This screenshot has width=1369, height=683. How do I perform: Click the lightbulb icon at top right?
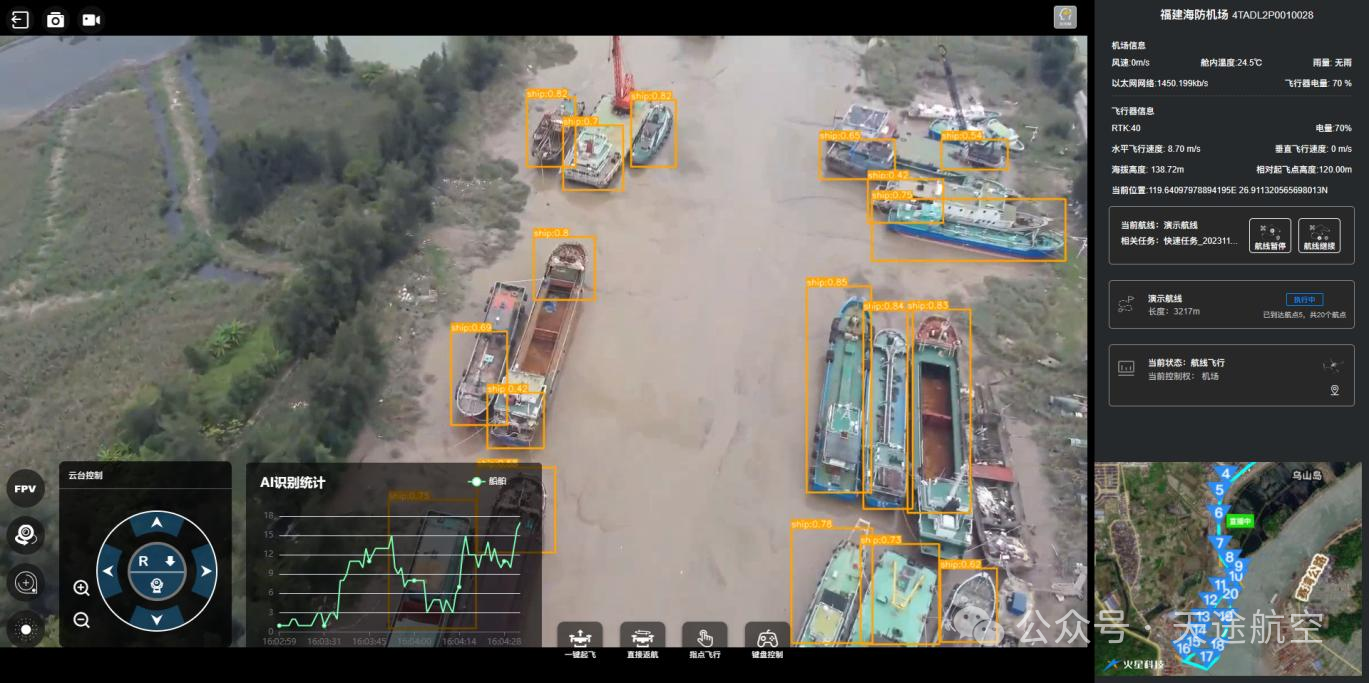pyautogui.click(x=1065, y=17)
